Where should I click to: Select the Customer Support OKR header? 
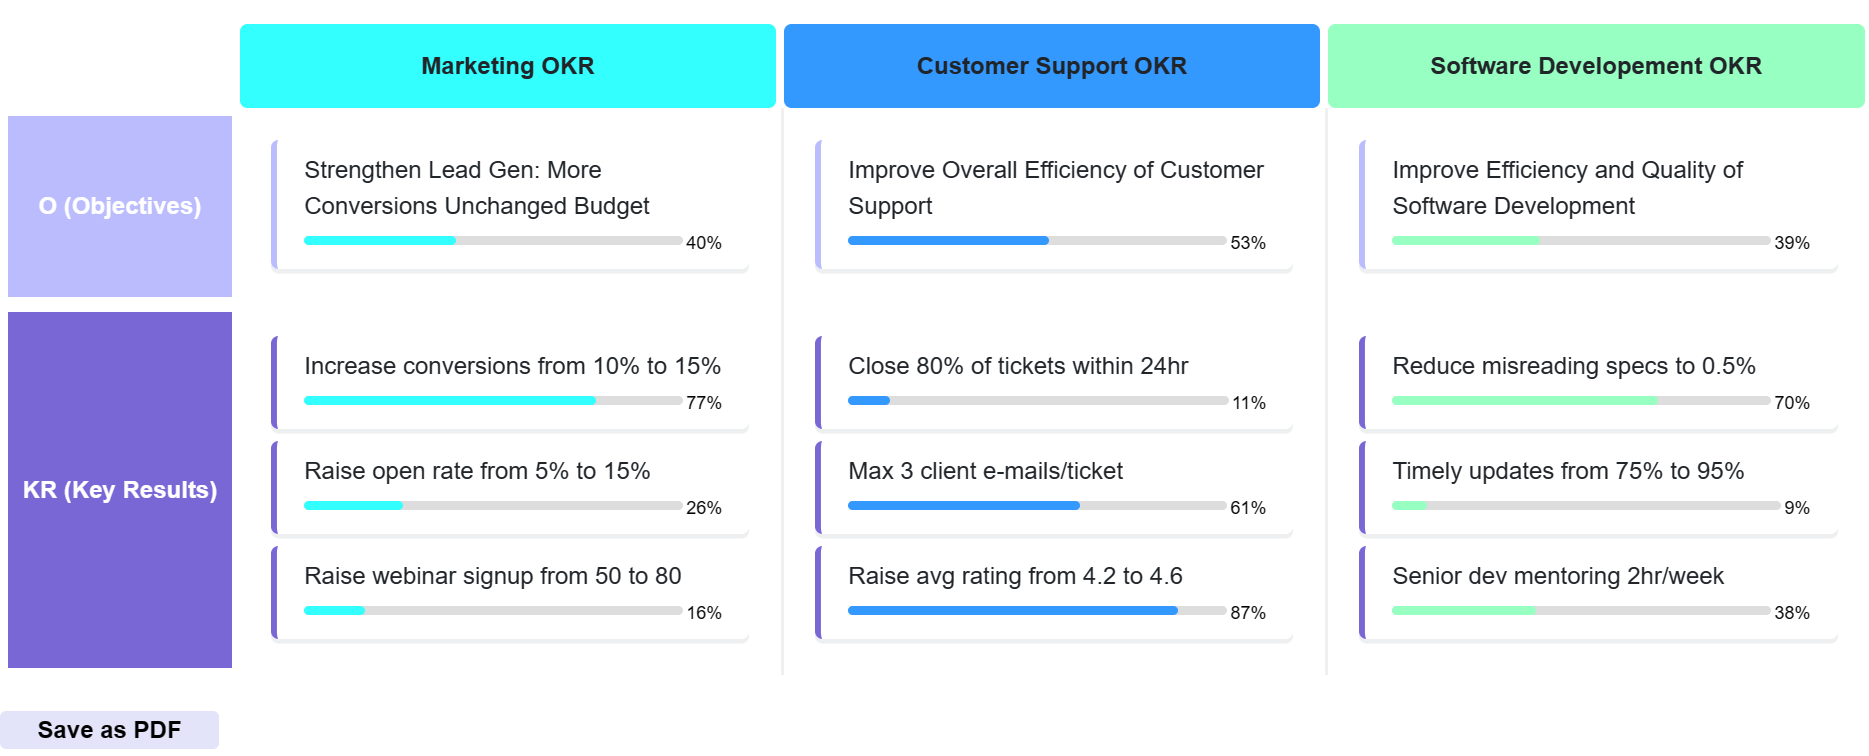point(1051,66)
